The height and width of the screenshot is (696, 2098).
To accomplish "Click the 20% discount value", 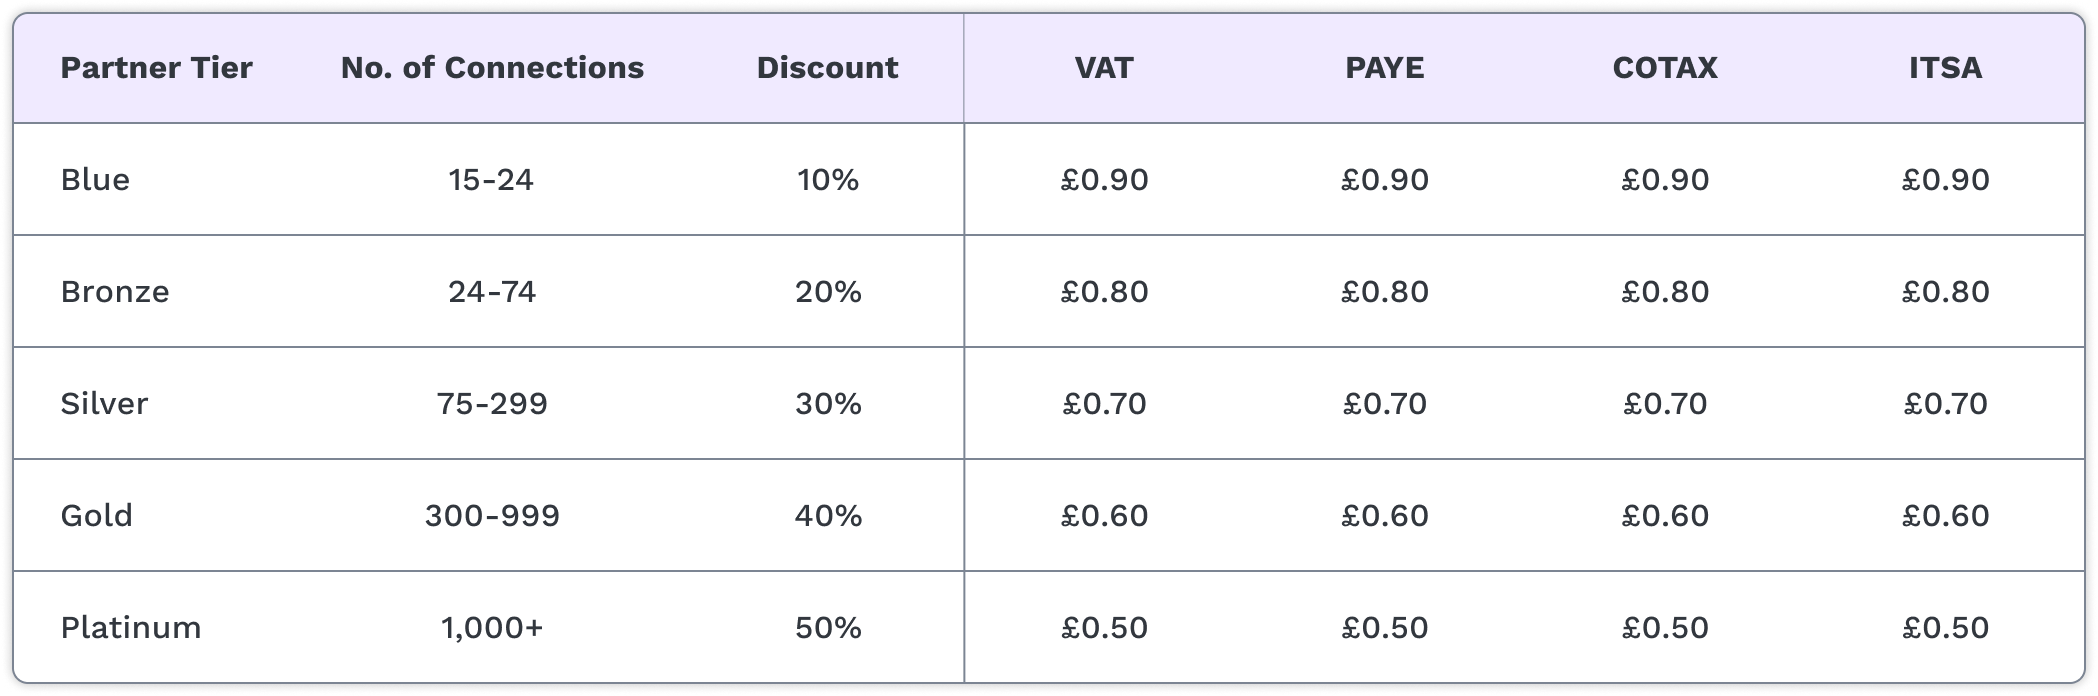I will [x=828, y=292].
